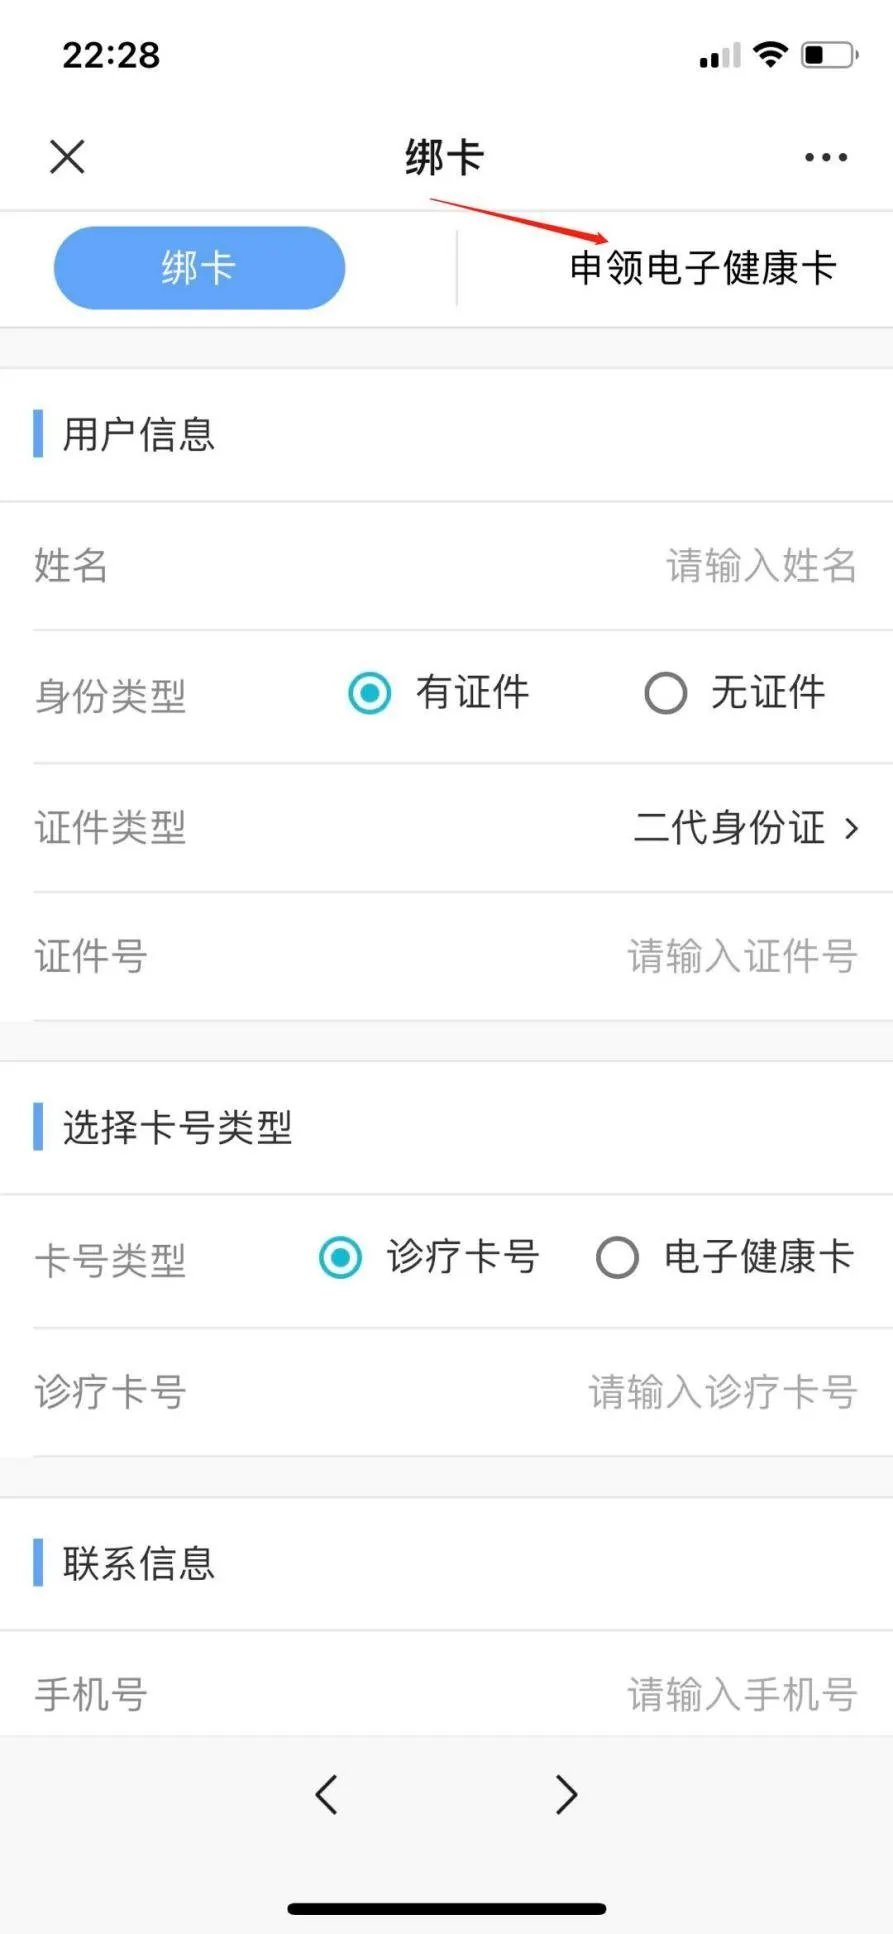Focus the 请输入手机号 phone field
The width and height of the screenshot is (893, 1934).
(x=742, y=1694)
